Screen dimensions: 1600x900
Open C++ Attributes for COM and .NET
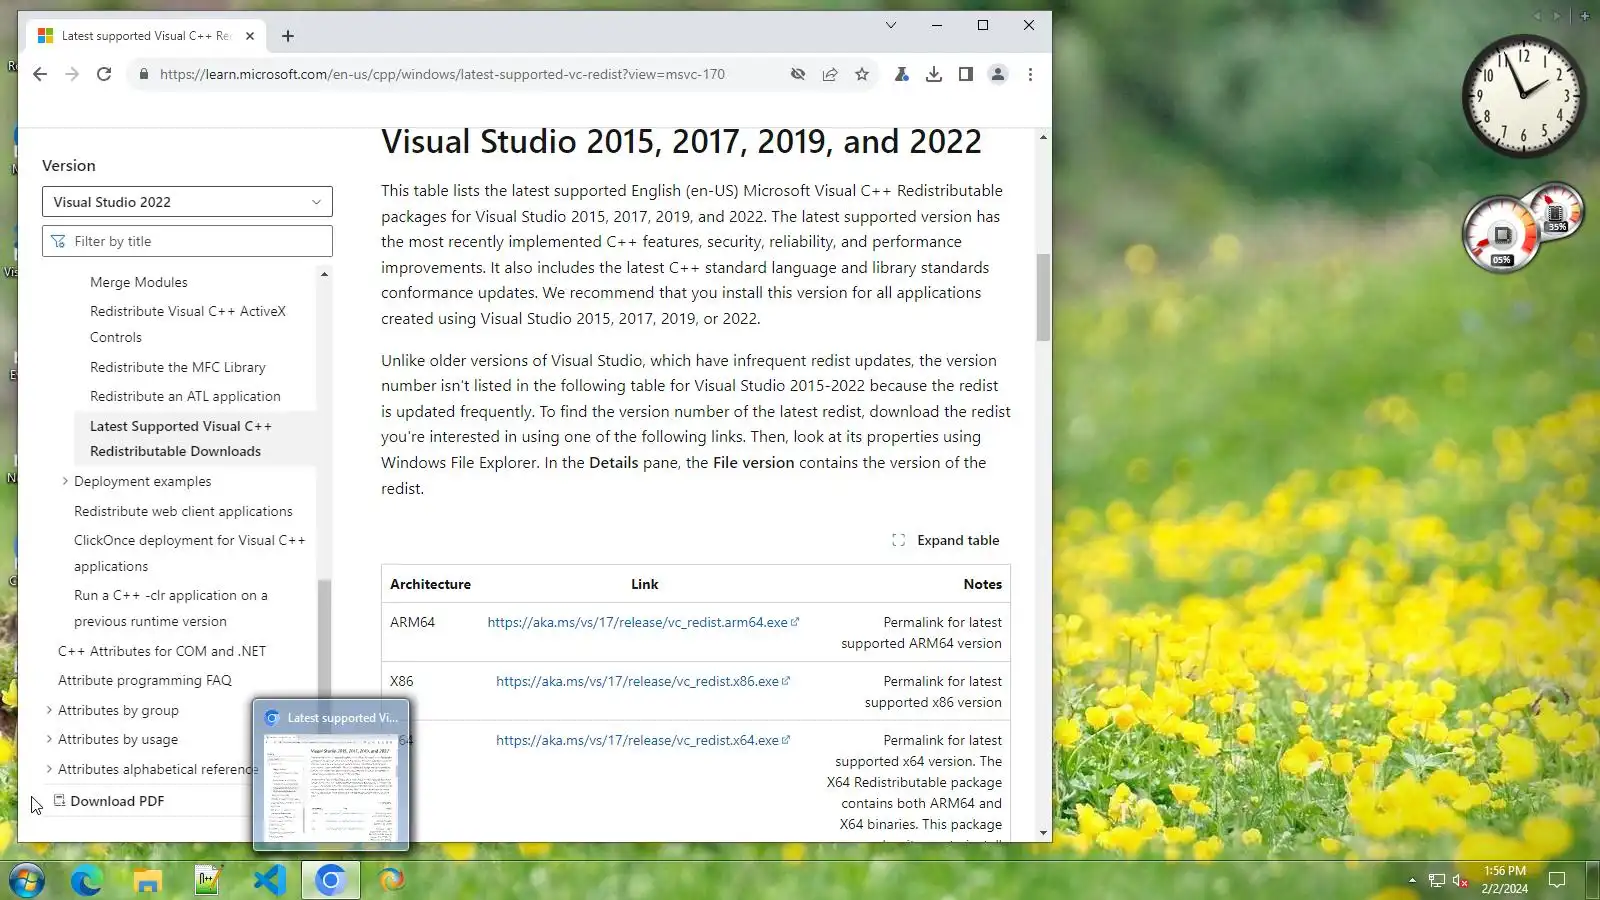(162, 651)
